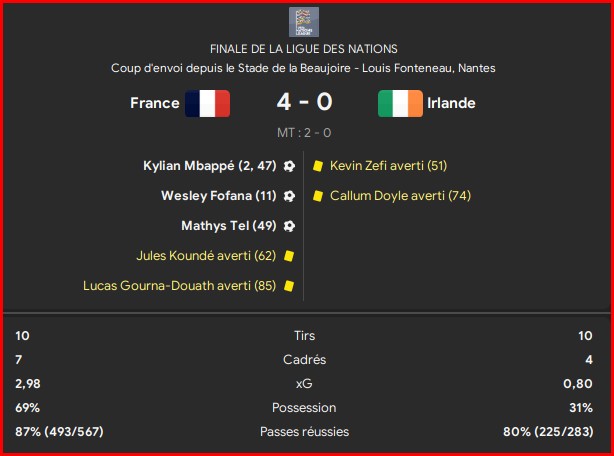Click Kevin Zefi's yellow card icon
The image size is (614, 456).
(318, 166)
